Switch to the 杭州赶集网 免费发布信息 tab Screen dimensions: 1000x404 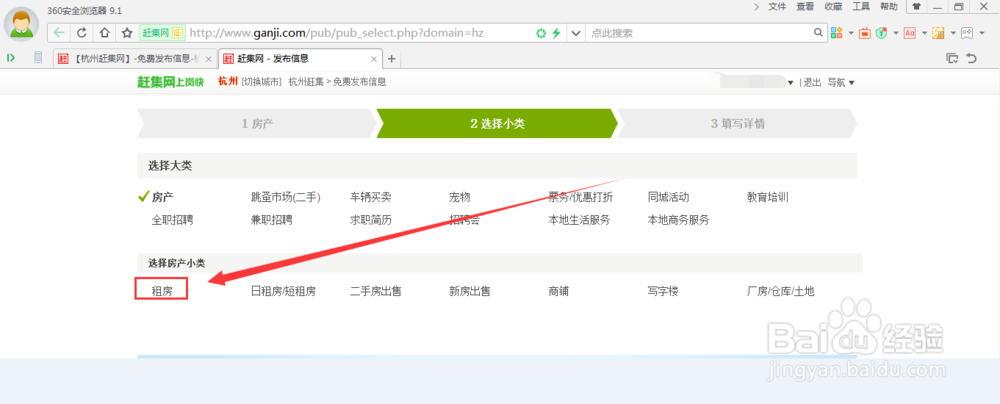point(135,59)
